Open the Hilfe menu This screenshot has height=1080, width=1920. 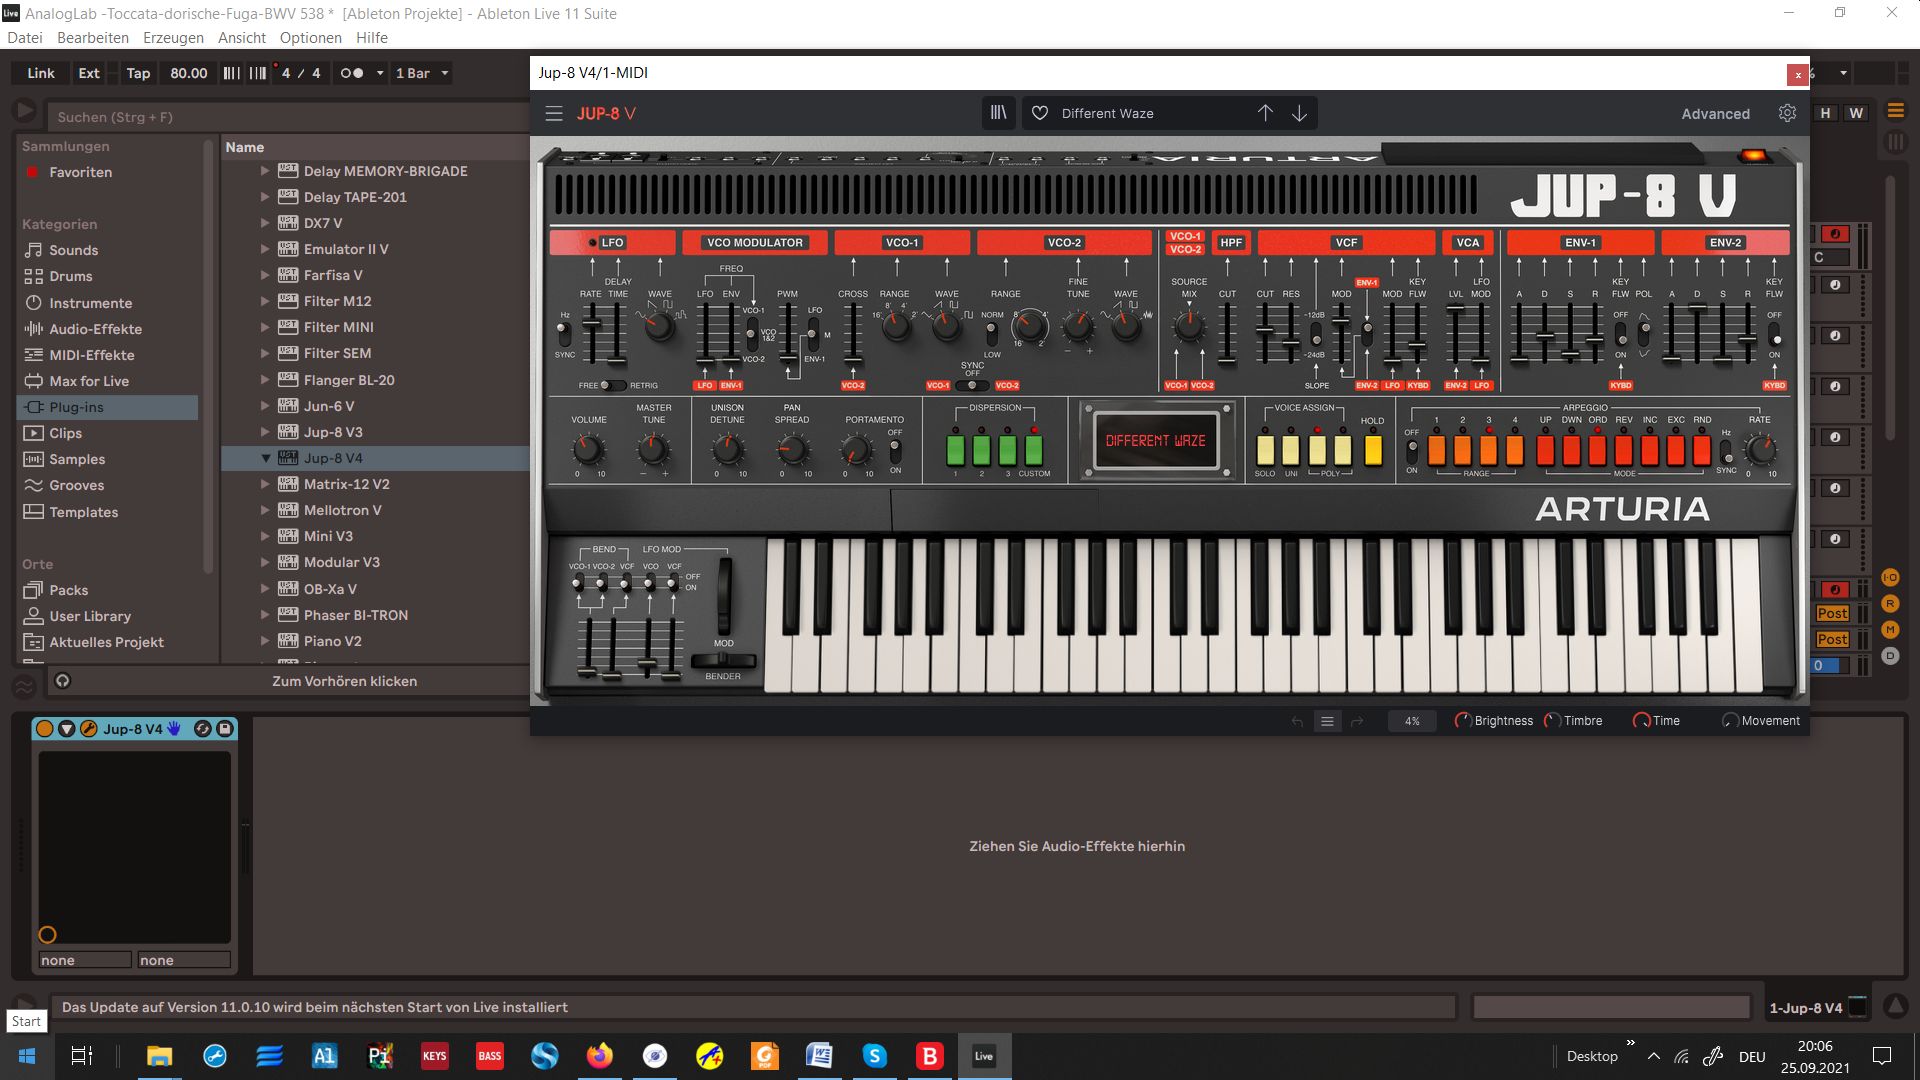click(x=372, y=38)
